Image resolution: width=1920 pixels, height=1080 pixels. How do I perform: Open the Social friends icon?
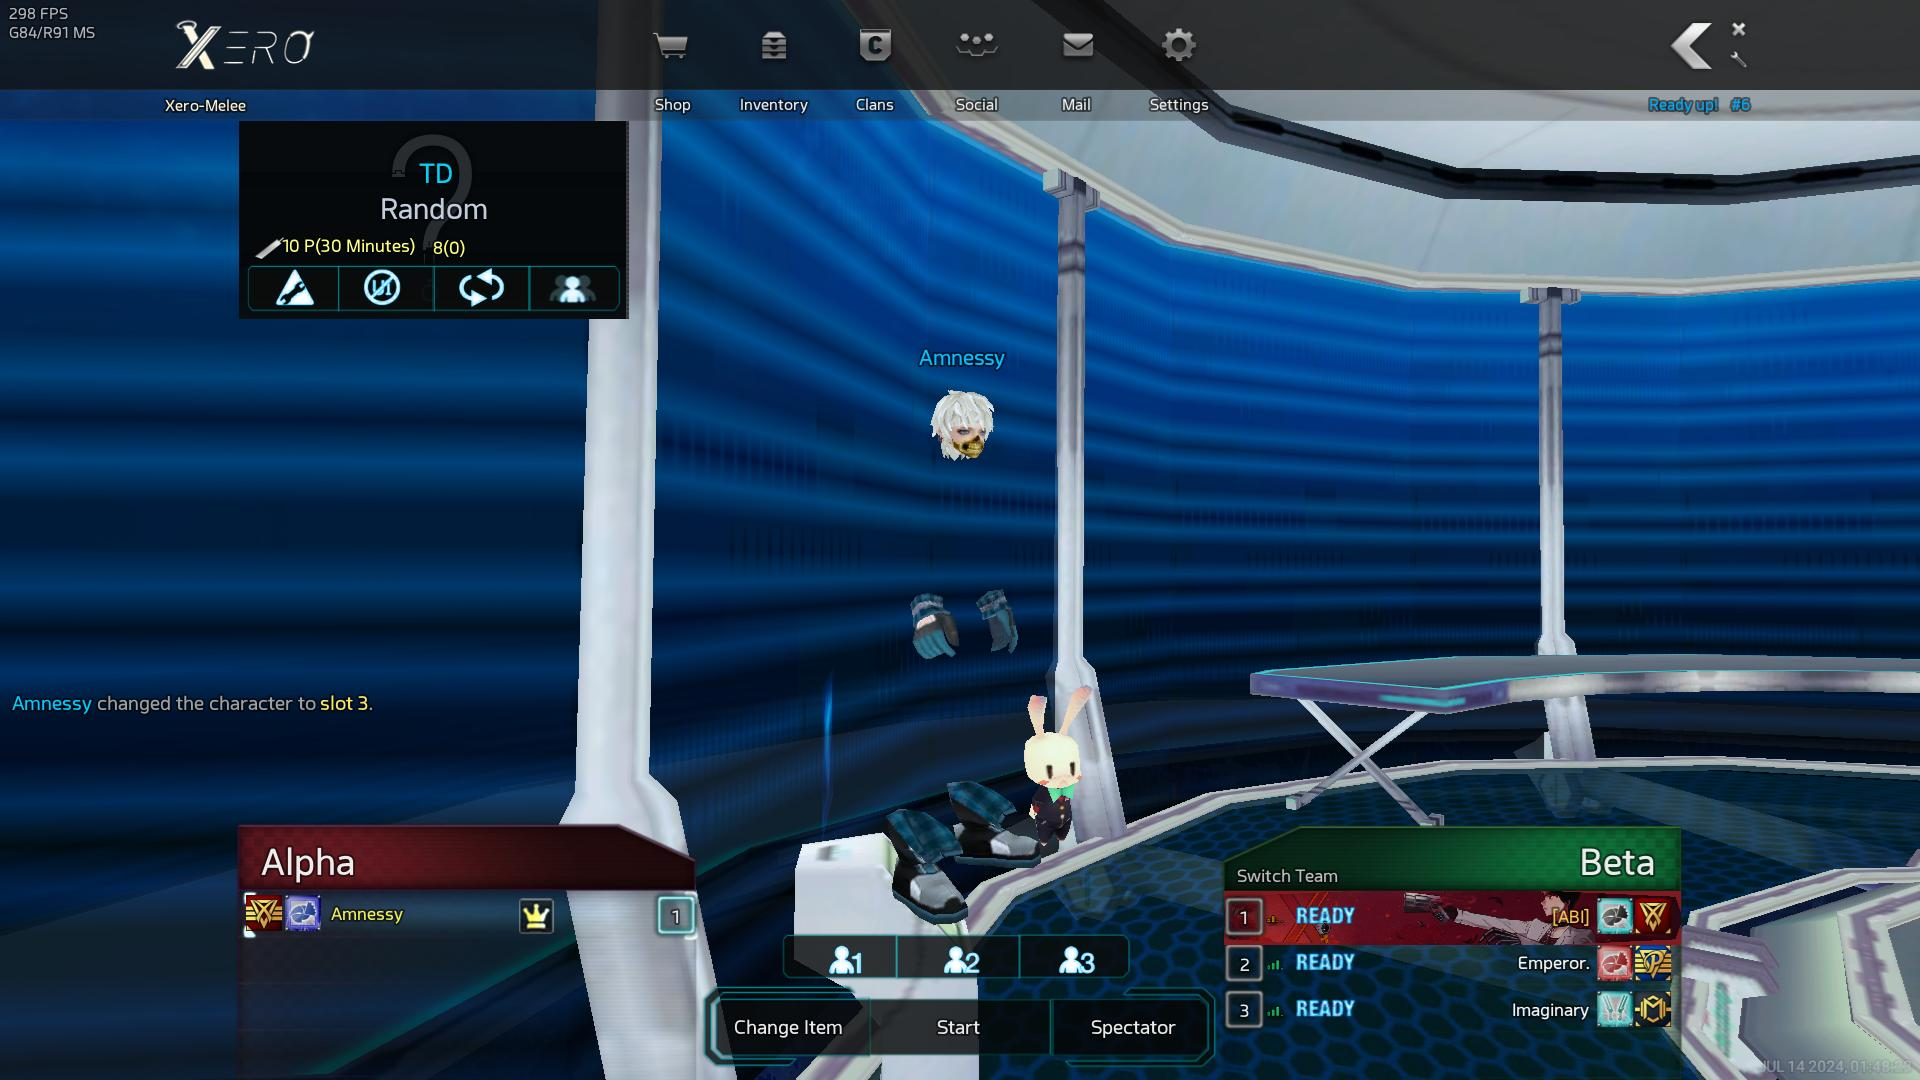point(976,46)
